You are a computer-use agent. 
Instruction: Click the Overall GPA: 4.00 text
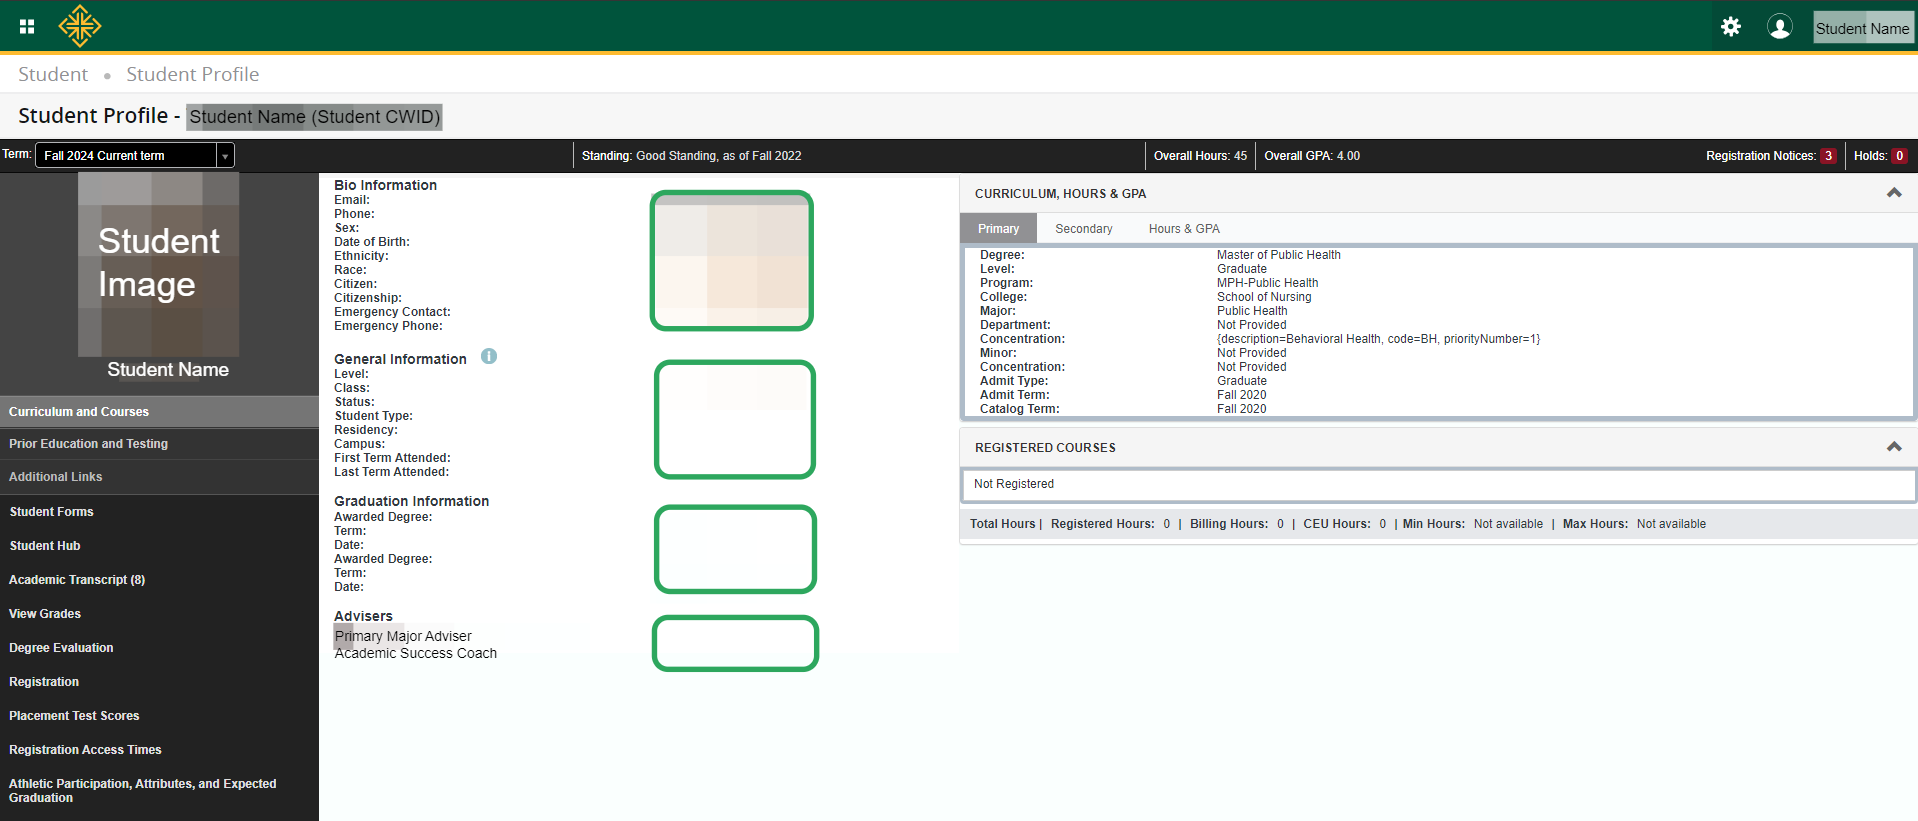coord(1312,156)
